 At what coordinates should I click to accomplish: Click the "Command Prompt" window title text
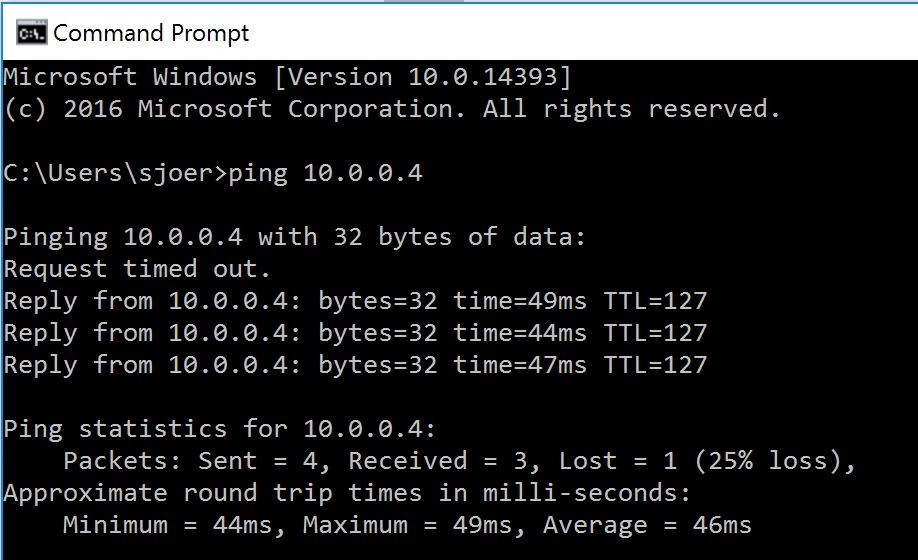(x=151, y=34)
